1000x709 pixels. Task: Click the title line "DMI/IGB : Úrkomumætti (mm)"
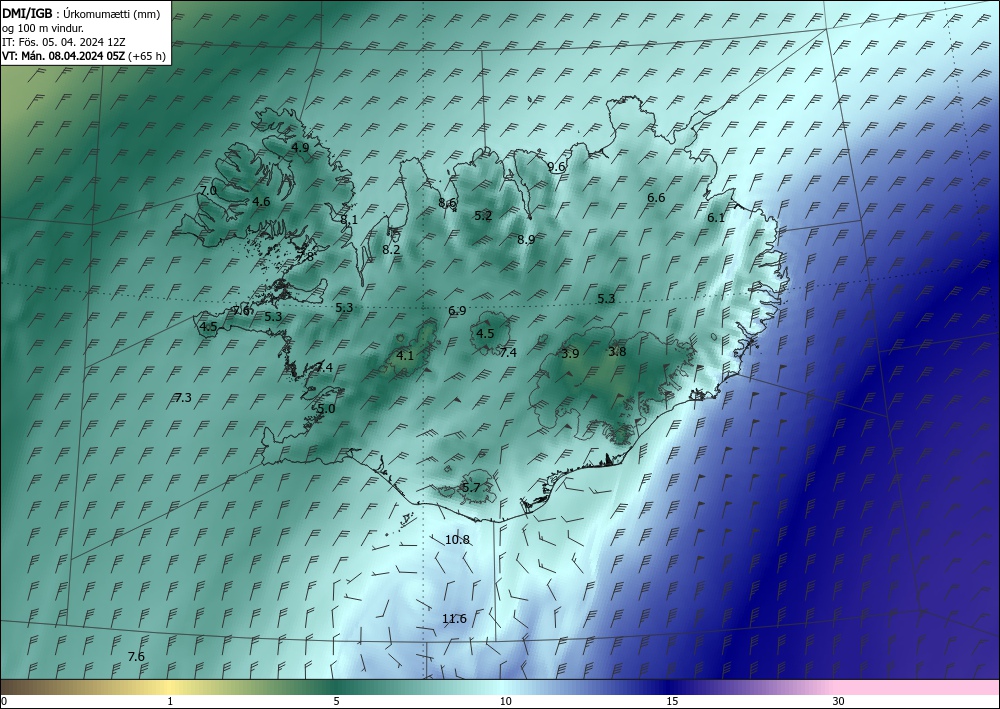[81, 14]
